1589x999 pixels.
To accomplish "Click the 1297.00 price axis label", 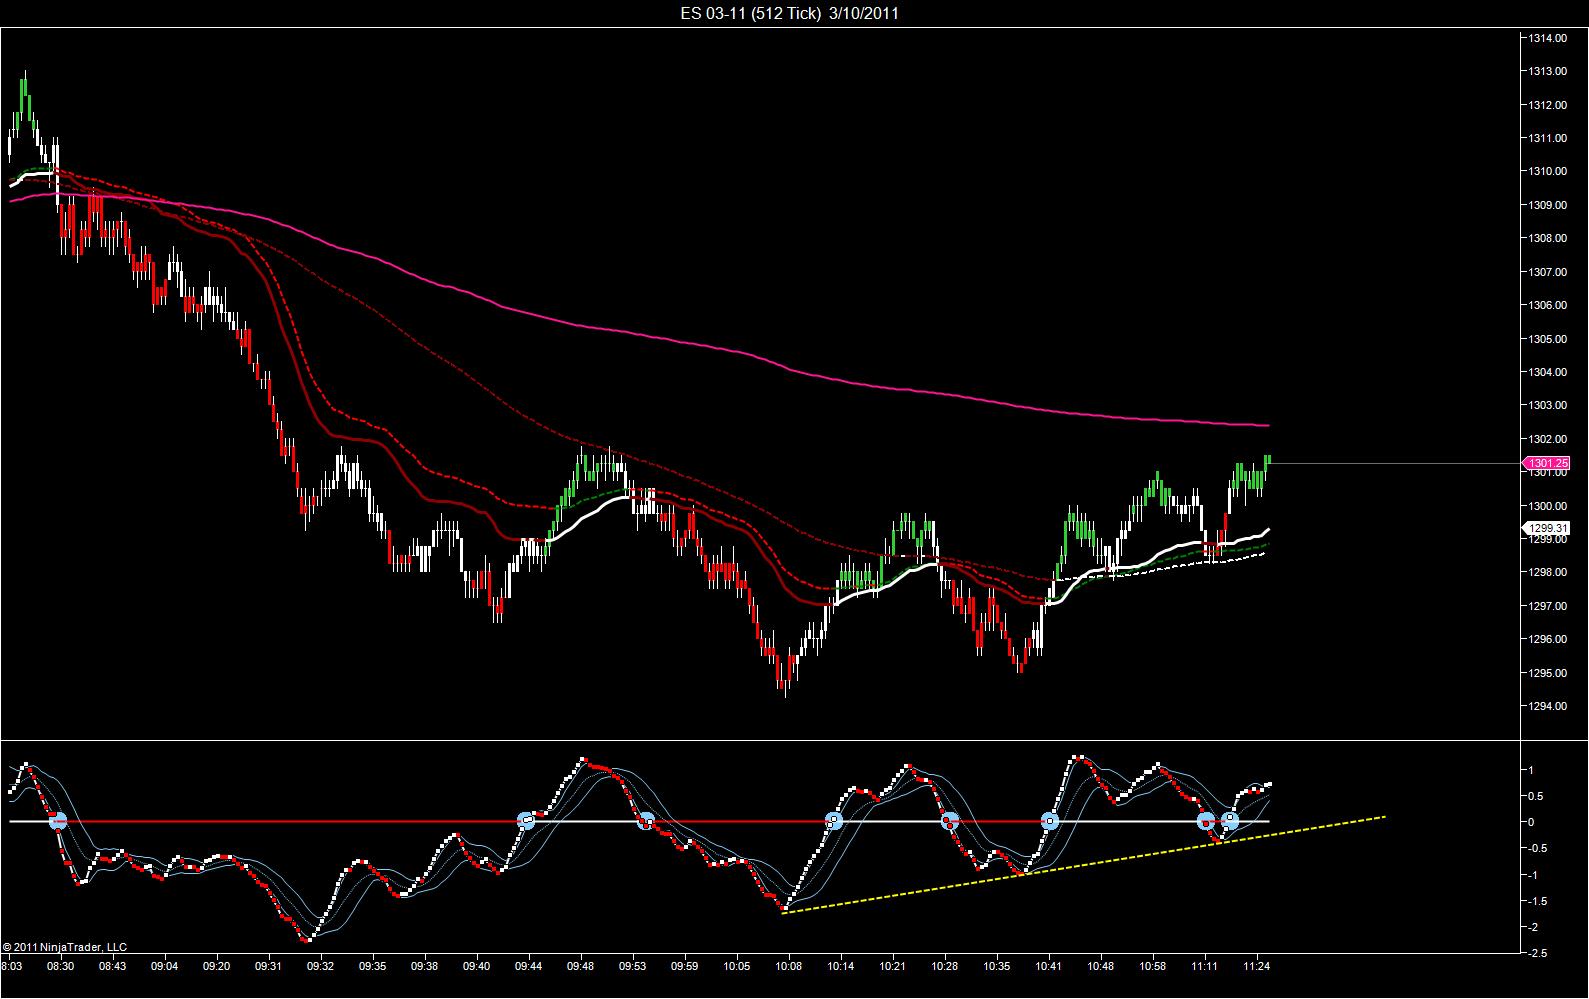I will coord(1548,606).
